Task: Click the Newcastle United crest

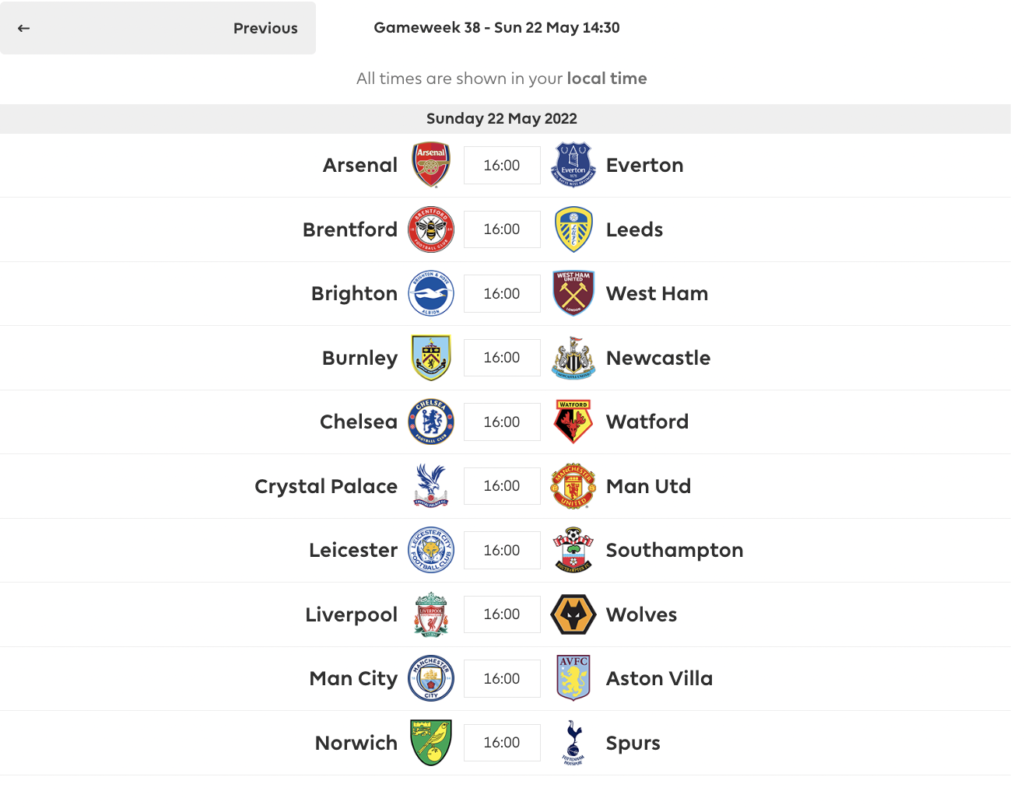Action: coord(573,357)
